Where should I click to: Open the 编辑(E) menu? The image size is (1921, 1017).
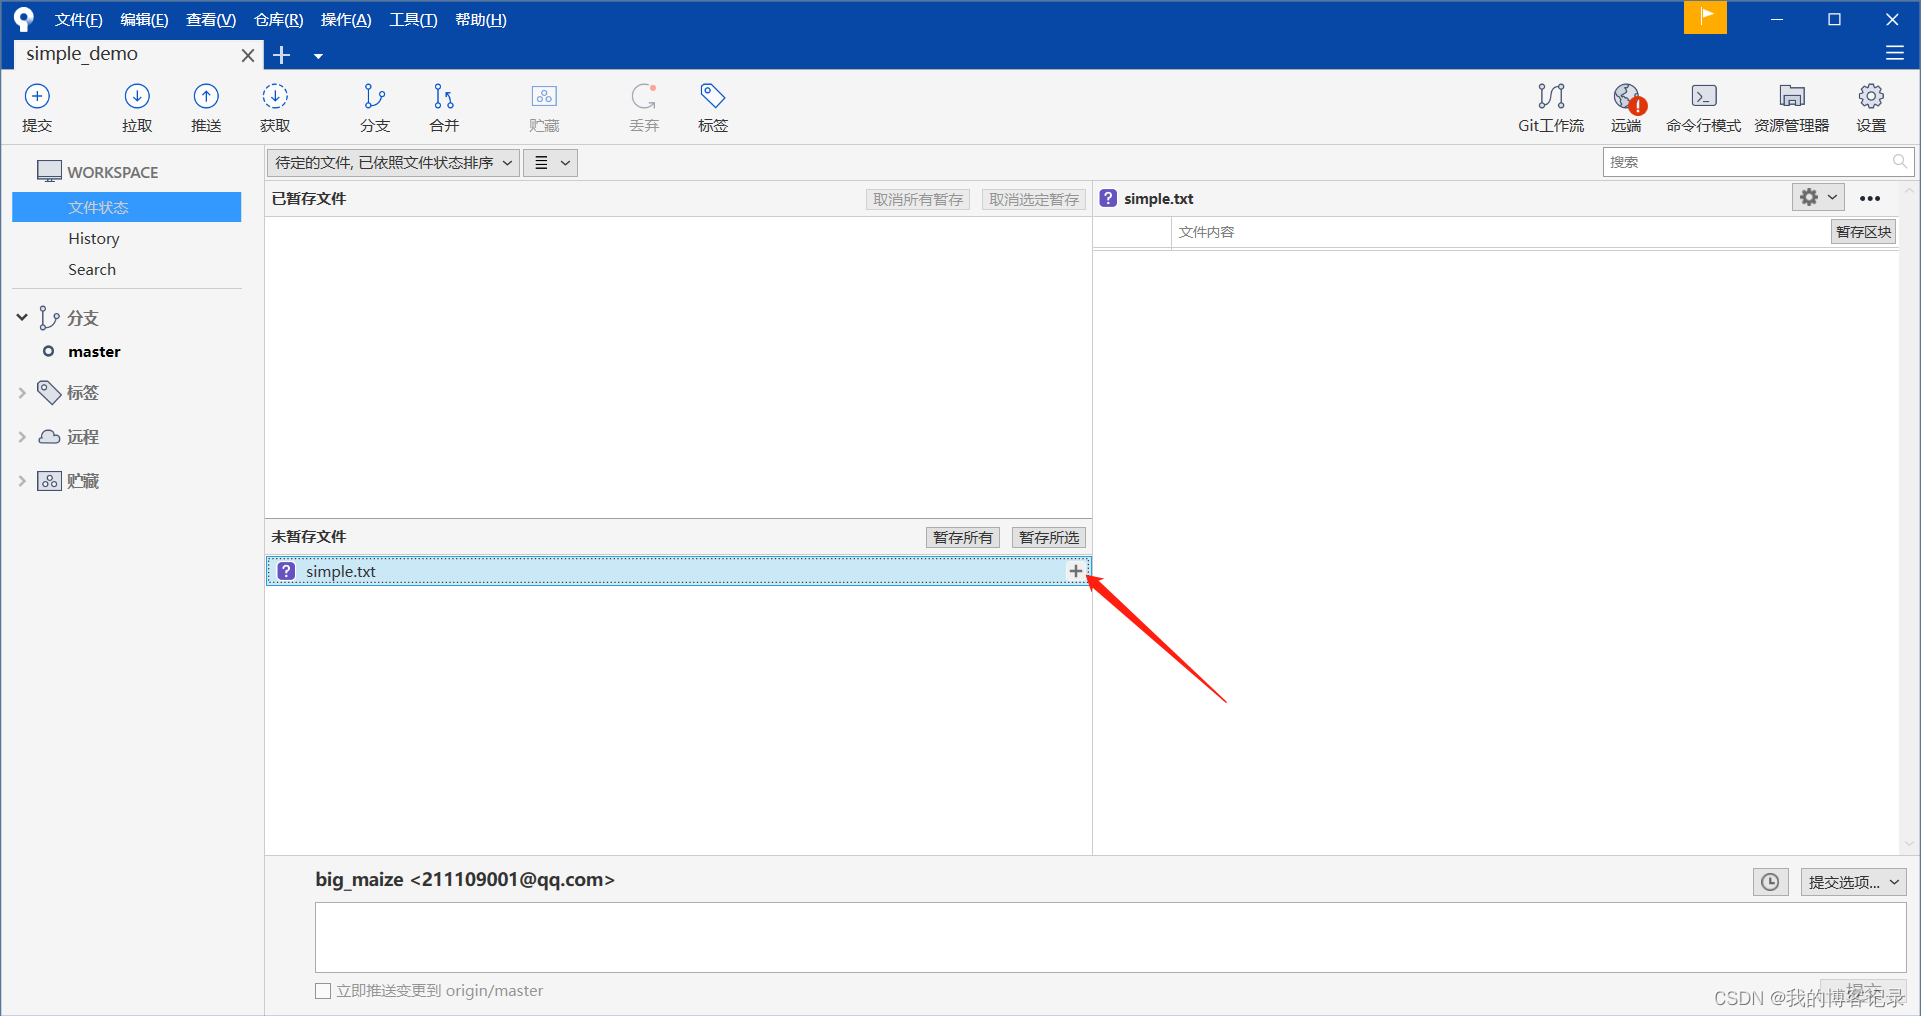pos(144,20)
